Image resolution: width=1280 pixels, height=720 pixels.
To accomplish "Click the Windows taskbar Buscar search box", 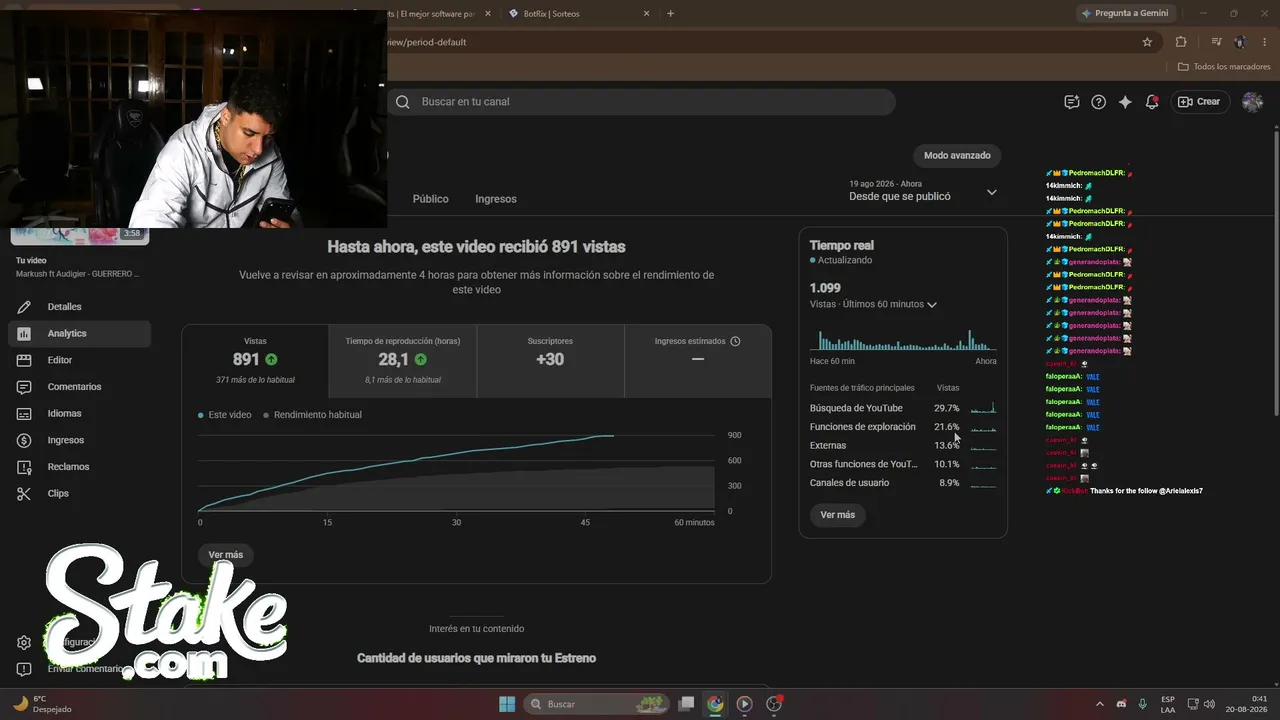I will pyautogui.click(x=595, y=704).
